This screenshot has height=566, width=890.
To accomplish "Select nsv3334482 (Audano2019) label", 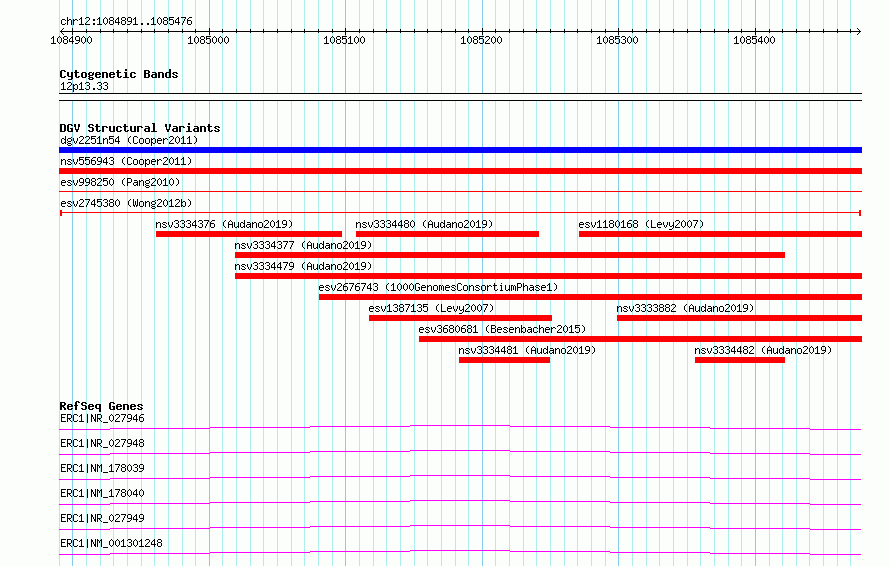I will click(x=763, y=350).
